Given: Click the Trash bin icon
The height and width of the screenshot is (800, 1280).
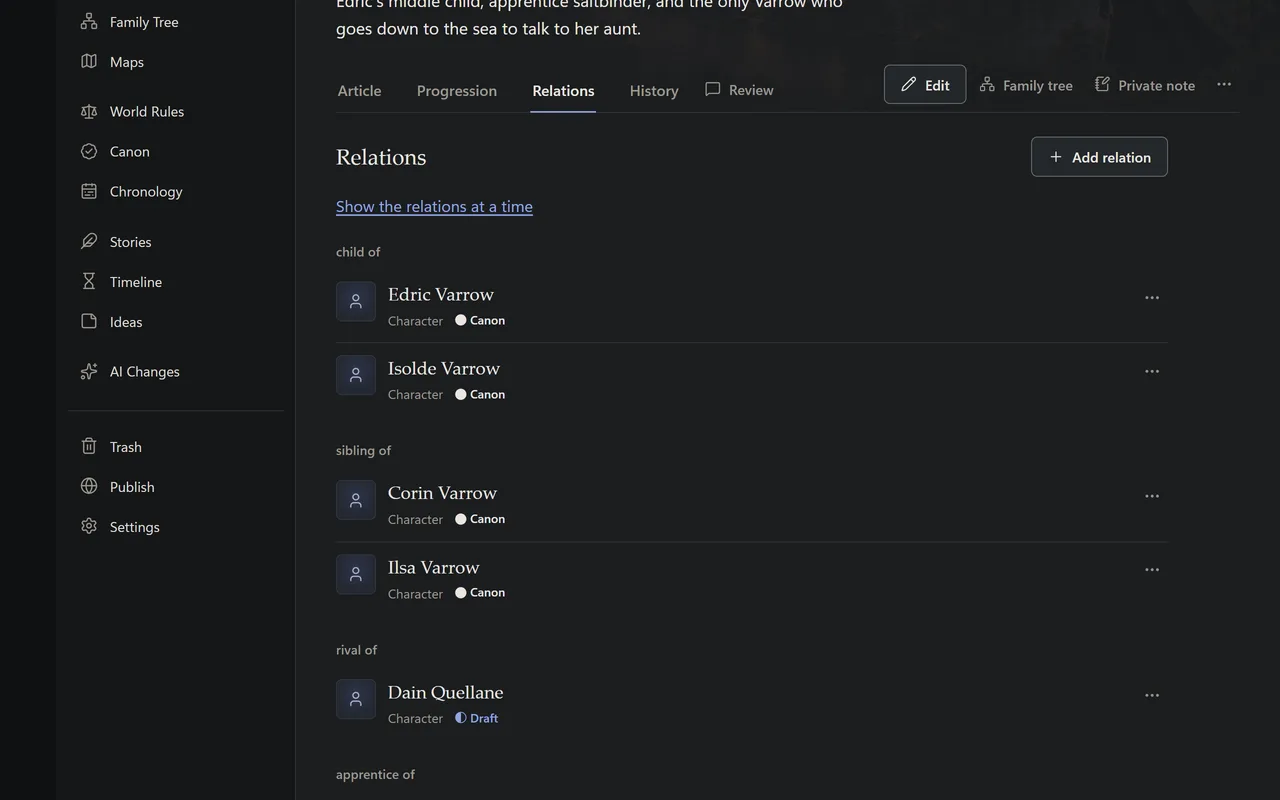Looking at the screenshot, I should tap(89, 446).
